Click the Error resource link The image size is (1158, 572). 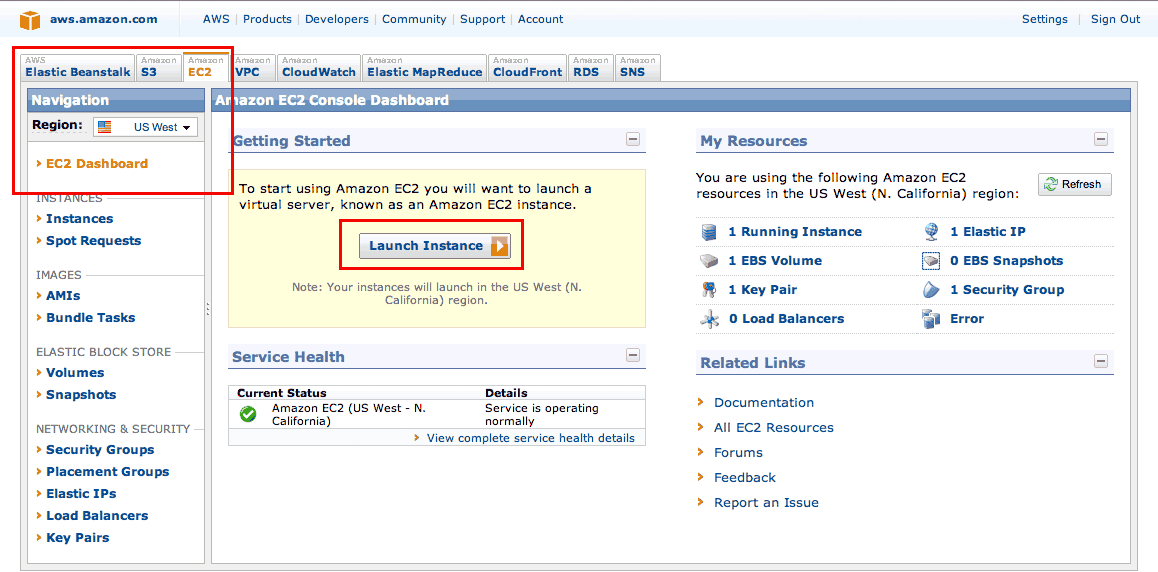(x=967, y=319)
